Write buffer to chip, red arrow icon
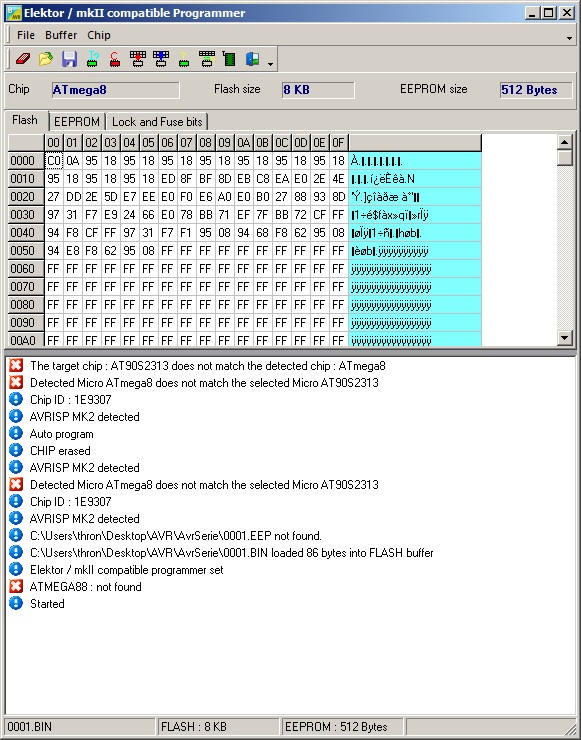 pos(138,59)
